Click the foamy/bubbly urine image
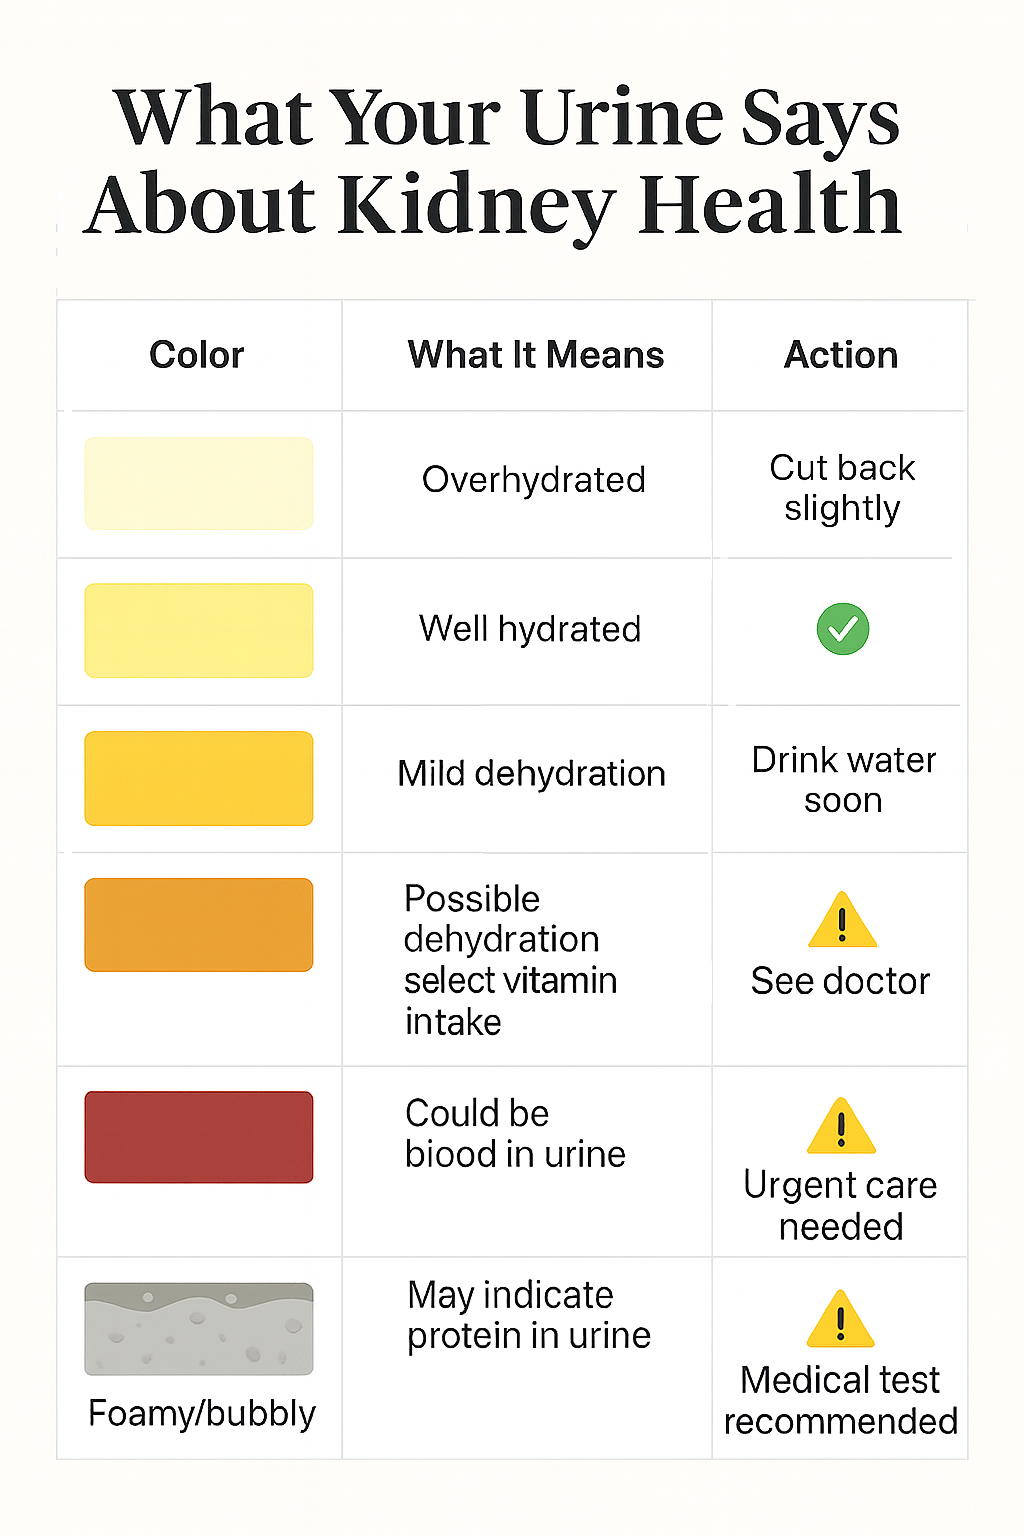This screenshot has height=1536, width=1024. pos(199,1329)
